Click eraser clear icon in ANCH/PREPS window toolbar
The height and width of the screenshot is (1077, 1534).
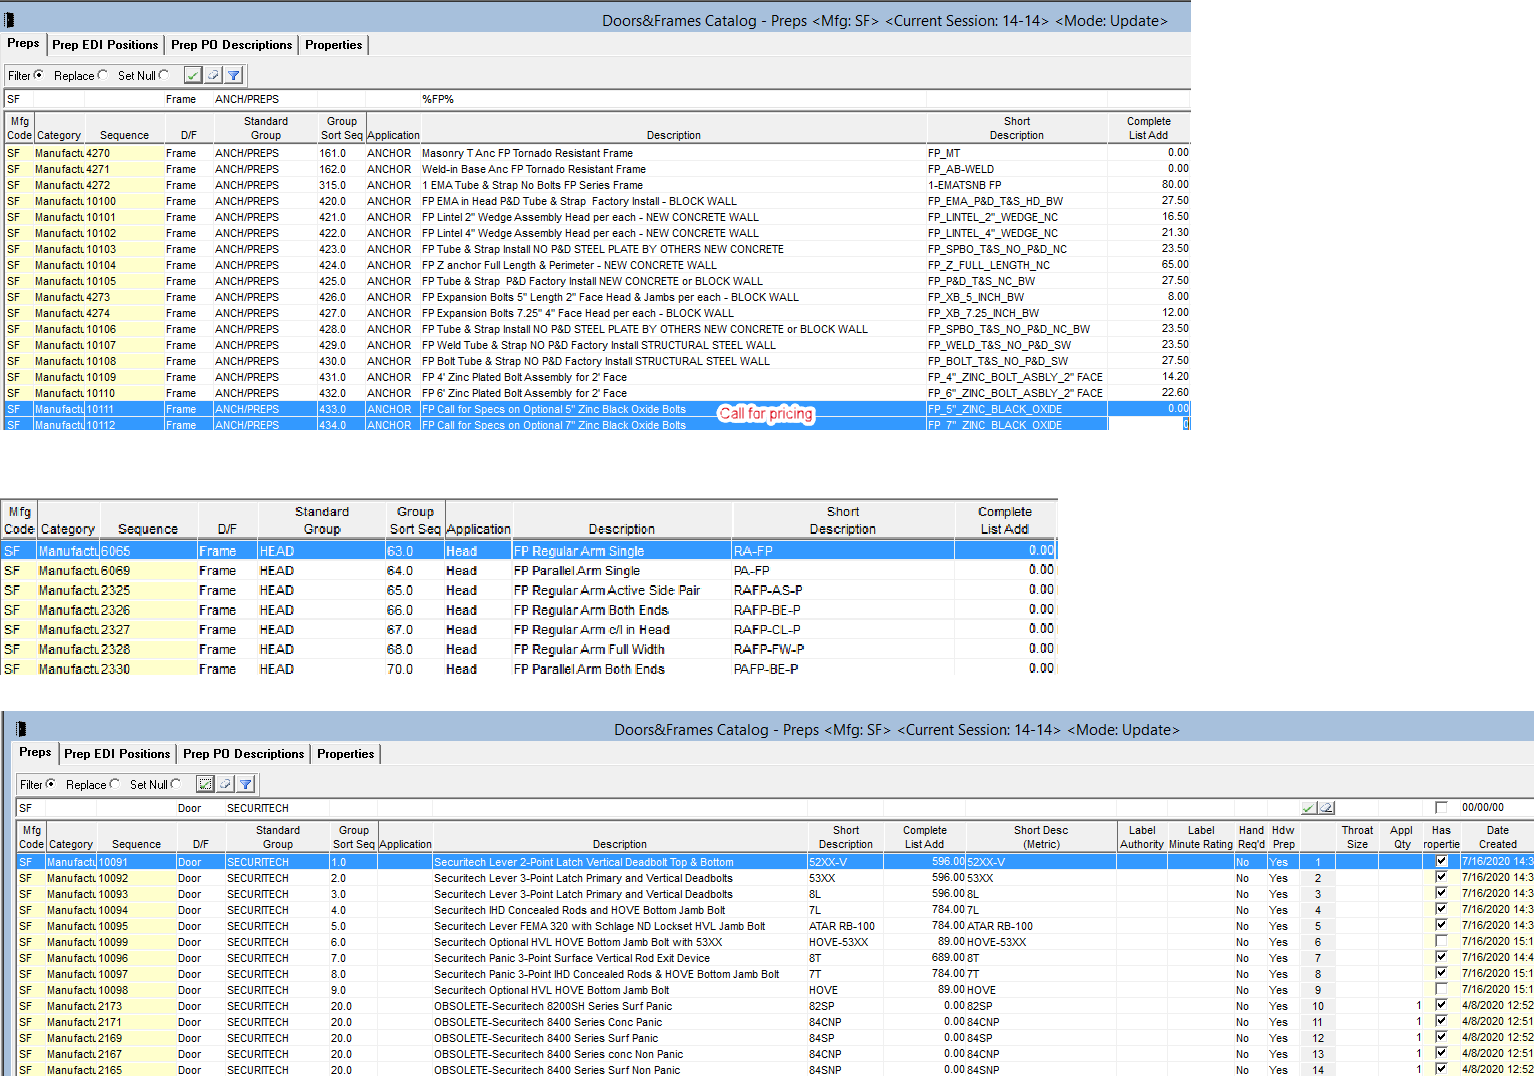(213, 75)
